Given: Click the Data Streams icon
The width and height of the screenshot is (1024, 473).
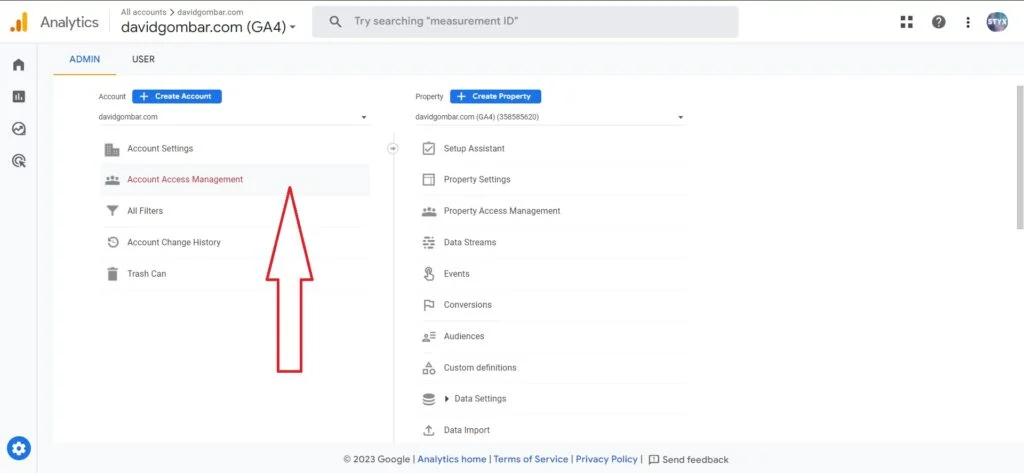Looking at the screenshot, I should tap(428, 242).
